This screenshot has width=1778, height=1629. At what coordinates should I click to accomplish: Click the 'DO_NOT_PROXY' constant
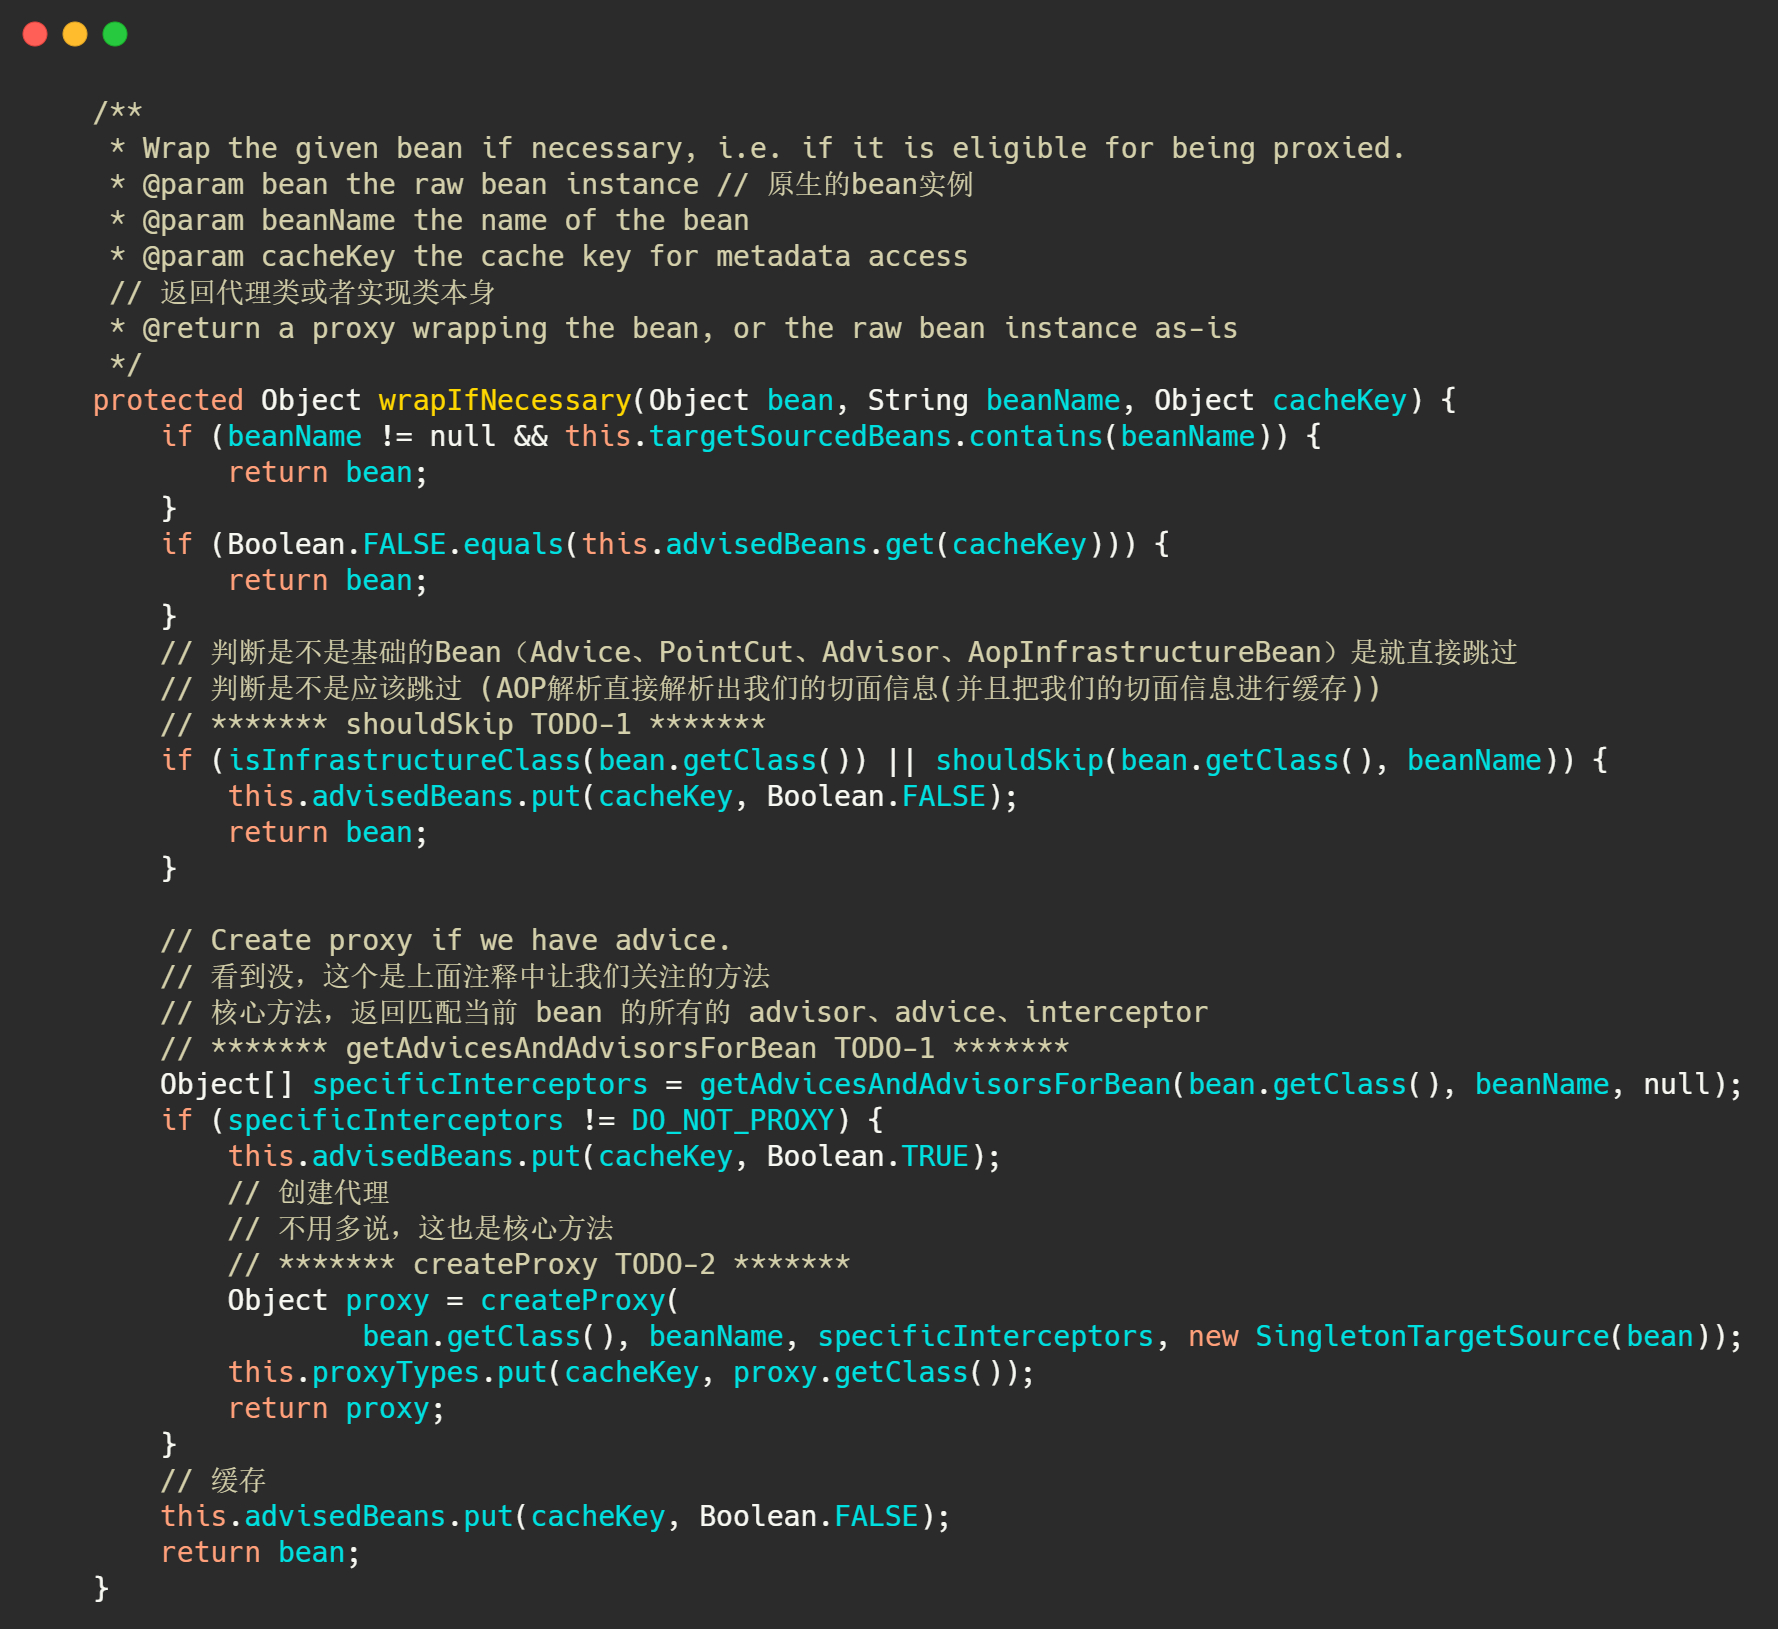tap(732, 1120)
